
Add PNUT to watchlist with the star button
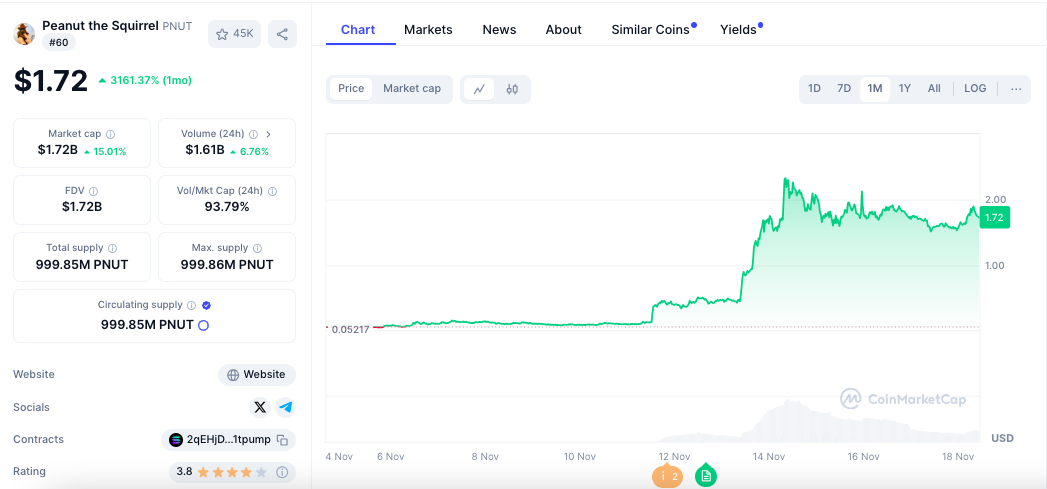[x=234, y=34]
